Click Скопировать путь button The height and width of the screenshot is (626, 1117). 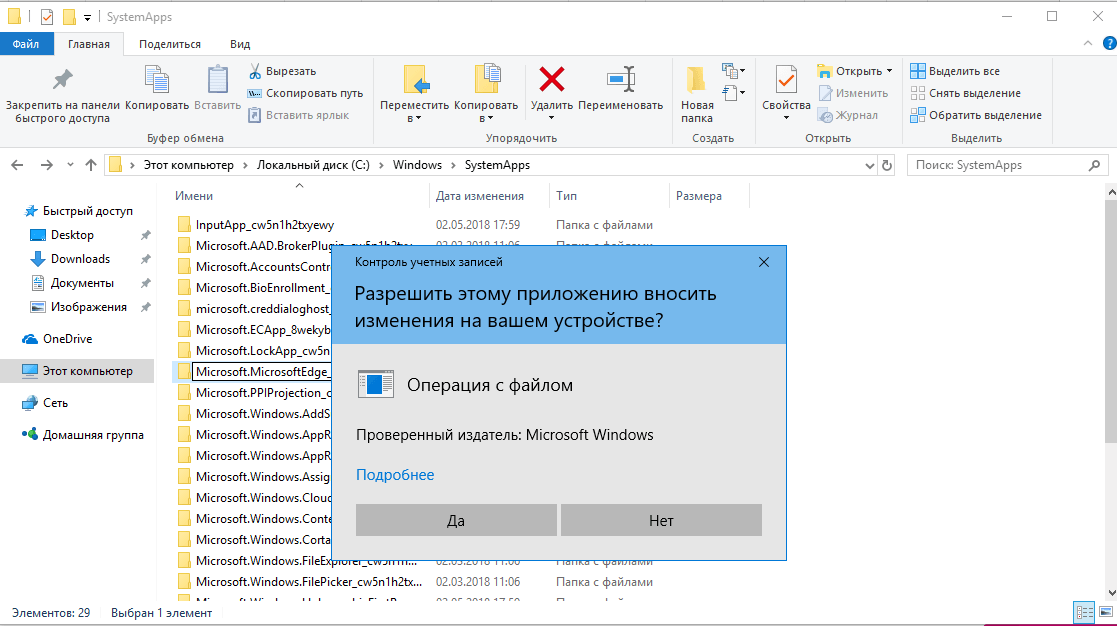pos(305,93)
